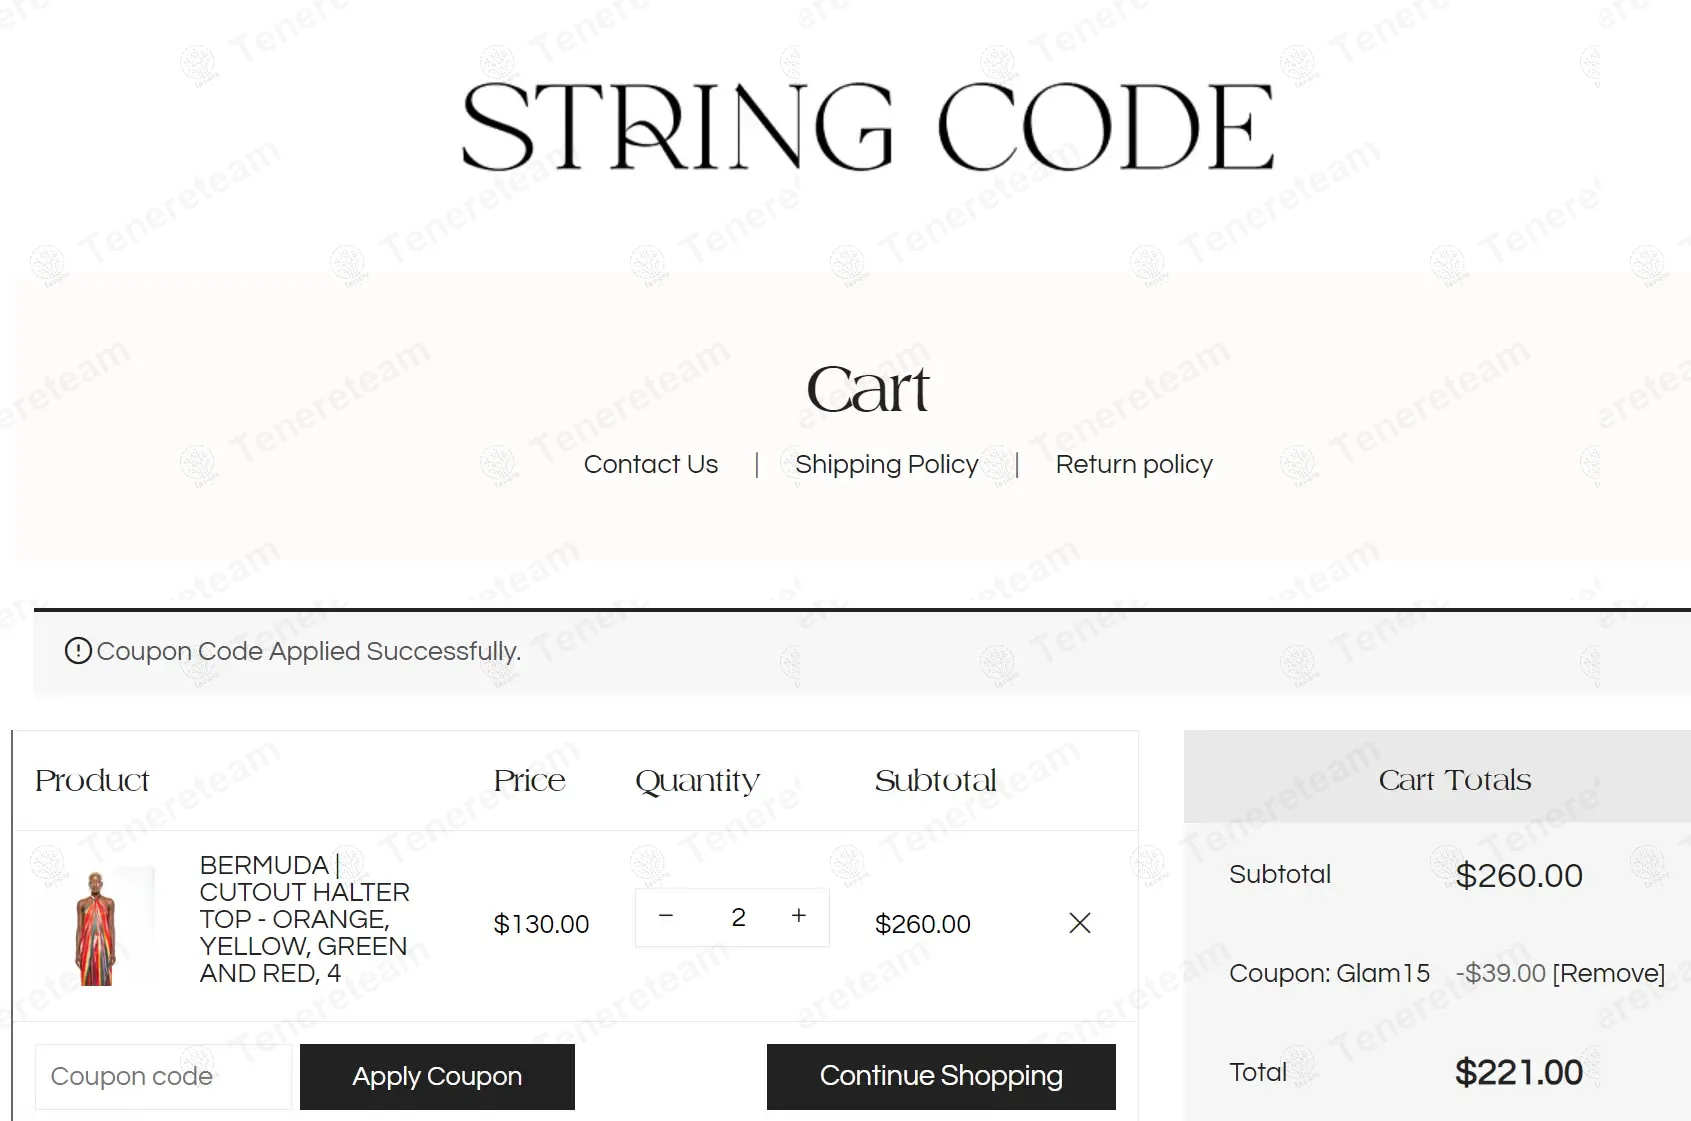Image resolution: width=1691 pixels, height=1121 pixels.
Task: Click the STRING CODE site logo
Action: coord(868,127)
